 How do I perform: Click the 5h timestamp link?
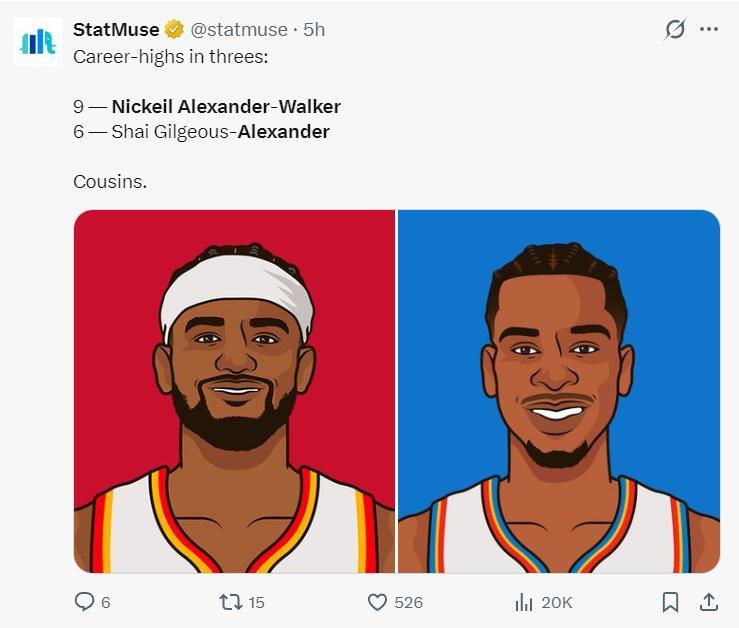(x=314, y=30)
